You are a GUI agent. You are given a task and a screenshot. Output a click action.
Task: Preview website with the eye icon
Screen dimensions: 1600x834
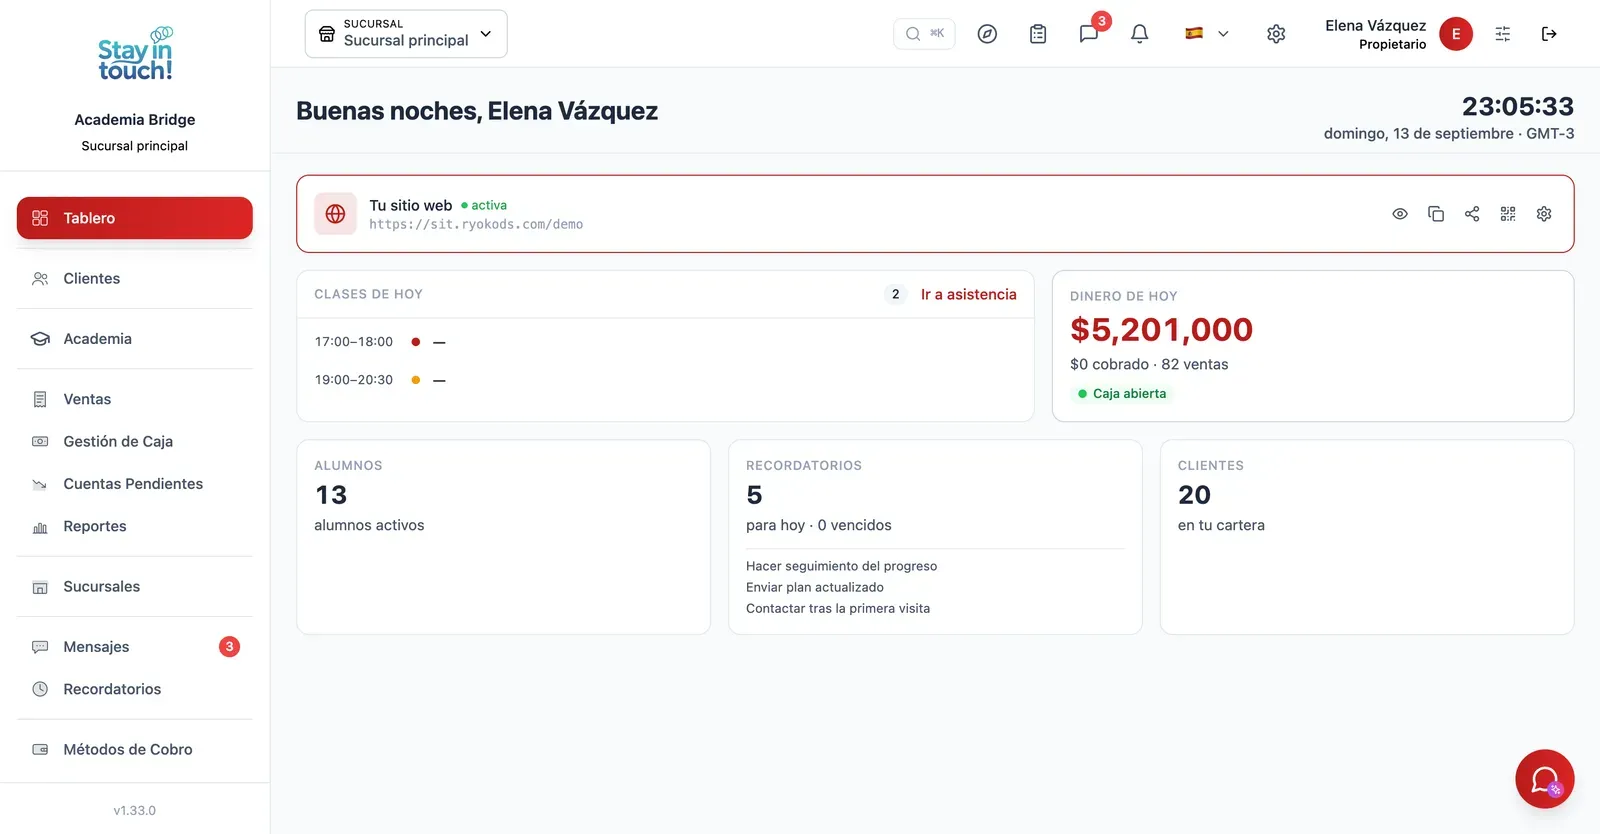(x=1400, y=214)
